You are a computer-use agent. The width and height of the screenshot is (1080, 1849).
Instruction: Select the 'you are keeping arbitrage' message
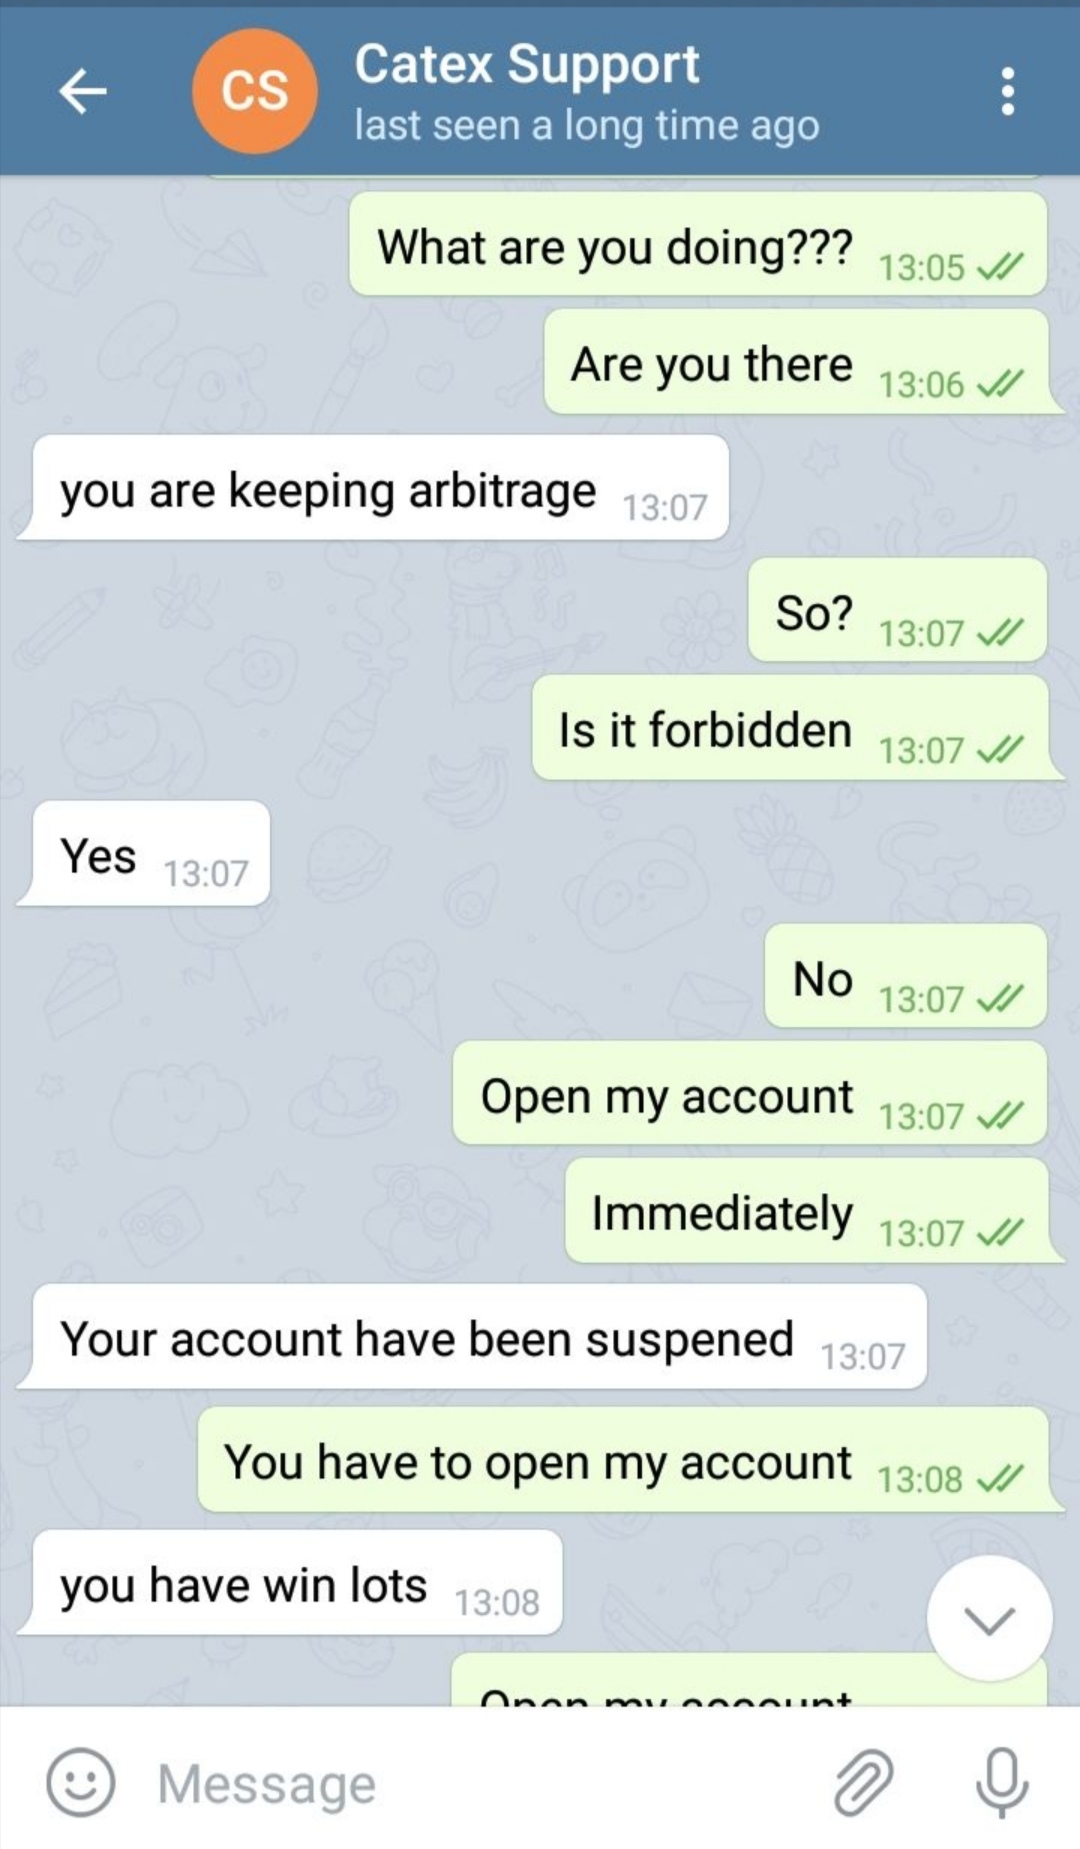(x=373, y=489)
